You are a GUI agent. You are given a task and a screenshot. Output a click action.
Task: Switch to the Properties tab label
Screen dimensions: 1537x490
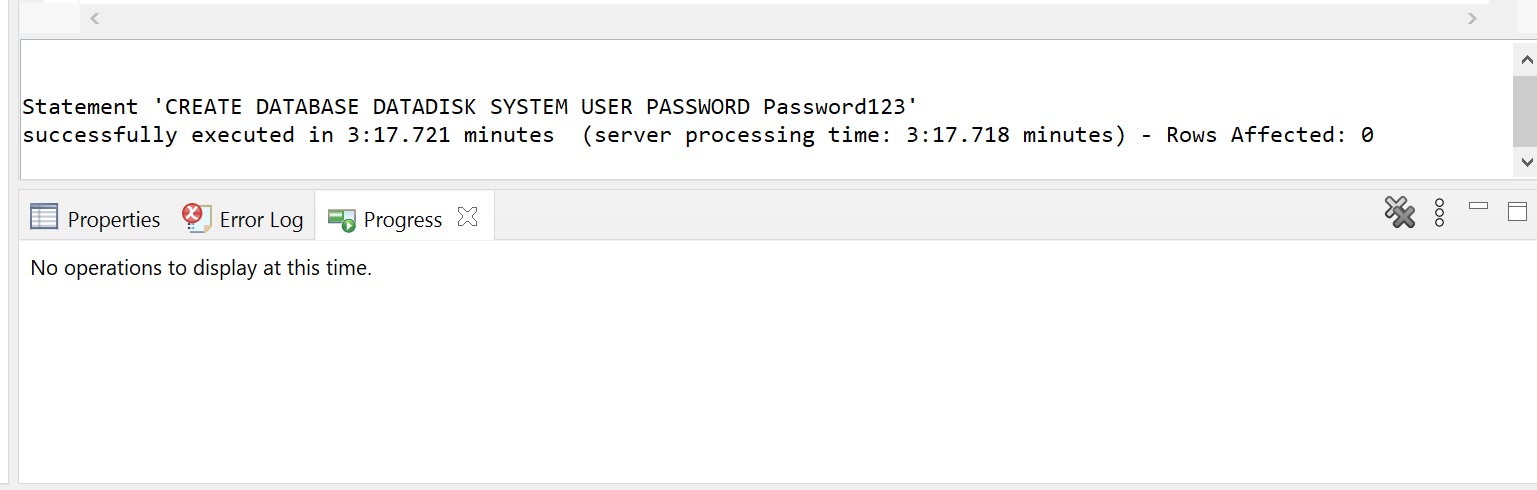pyautogui.click(x=114, y=219)
